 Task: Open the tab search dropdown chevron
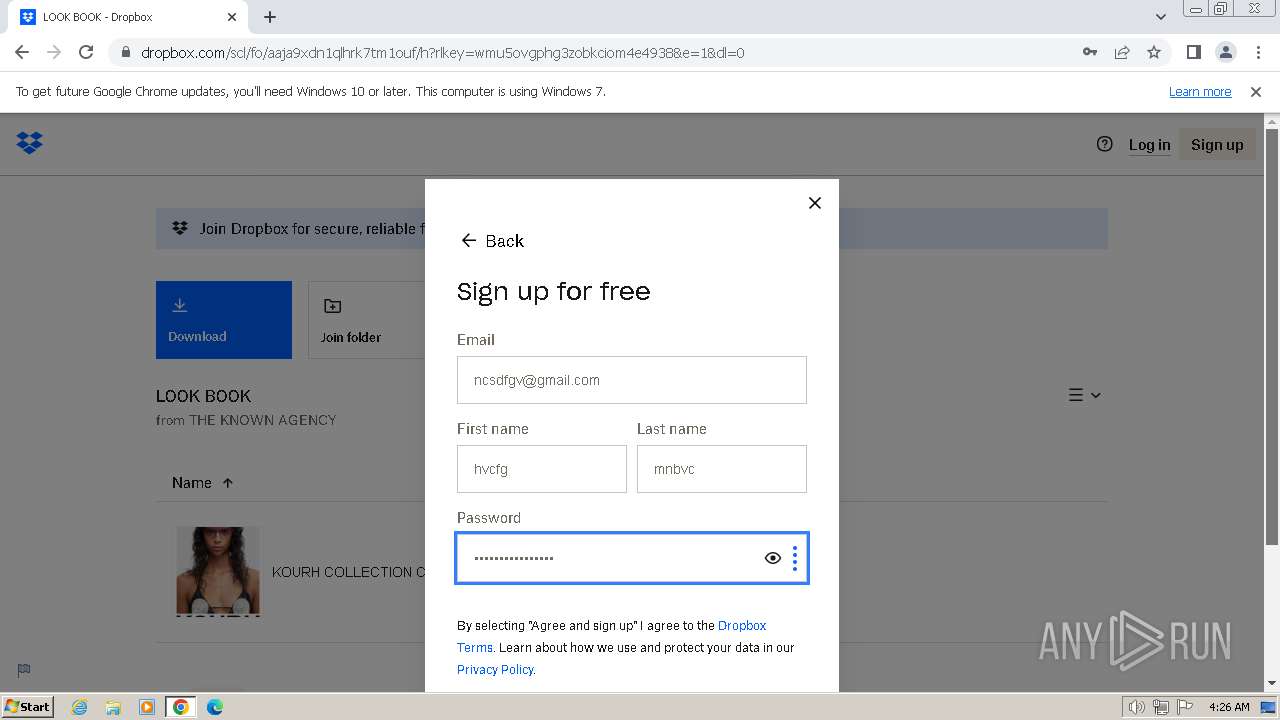coord(1160,17)
